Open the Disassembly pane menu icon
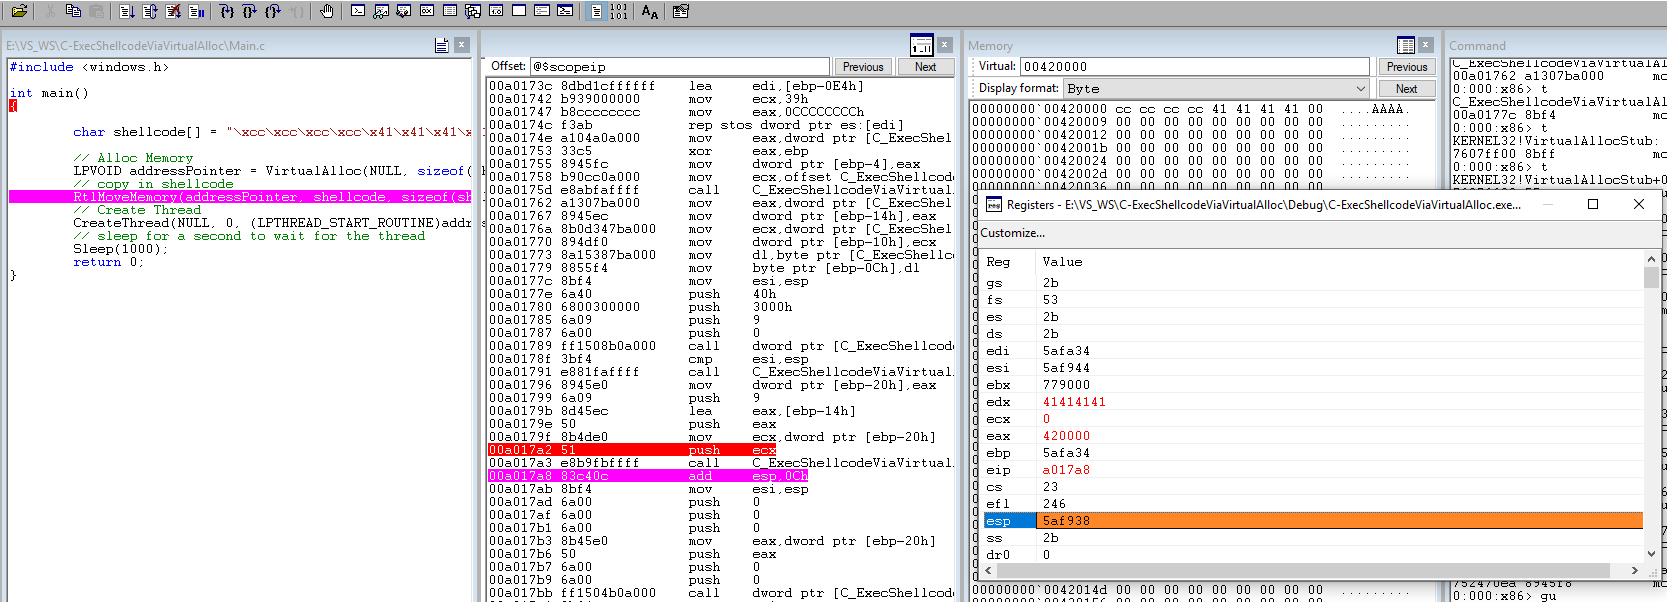Viewport: 1667px width, 602px height. coord(921,45)
